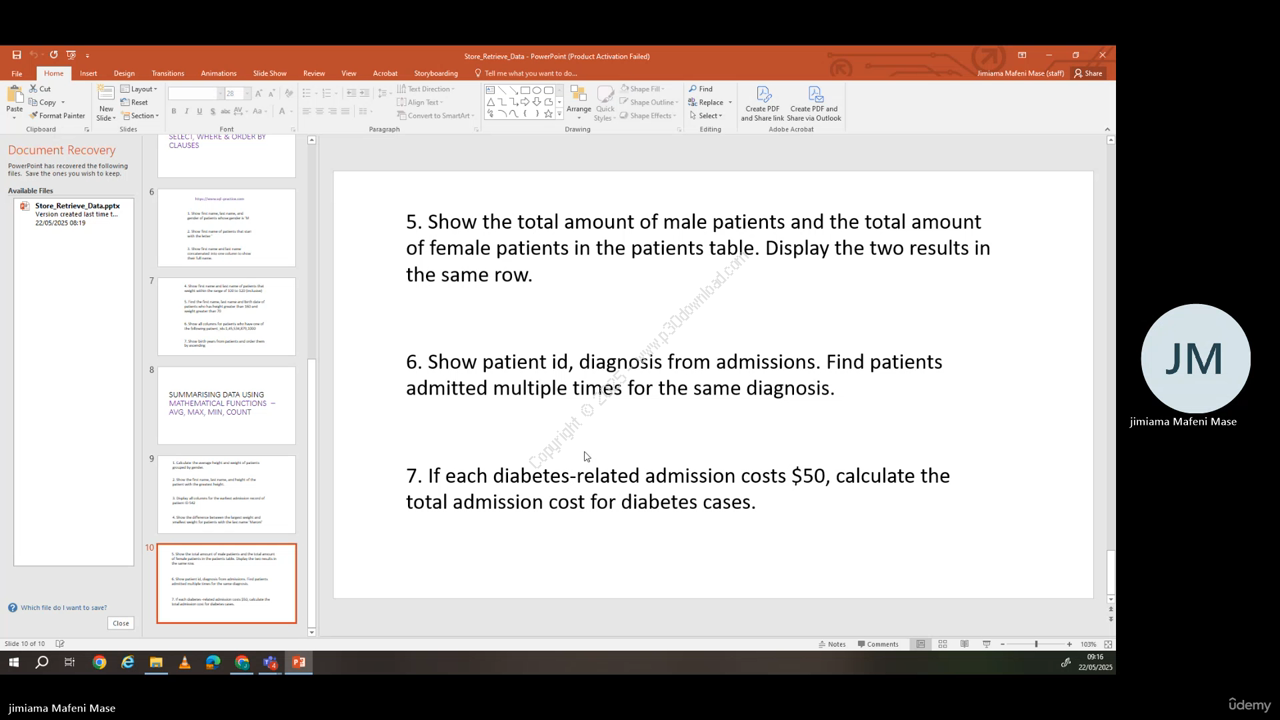This screenshot has width=1280, height=720.
Task: Toggle the Notes pane
Action: (x=832, y=644)
